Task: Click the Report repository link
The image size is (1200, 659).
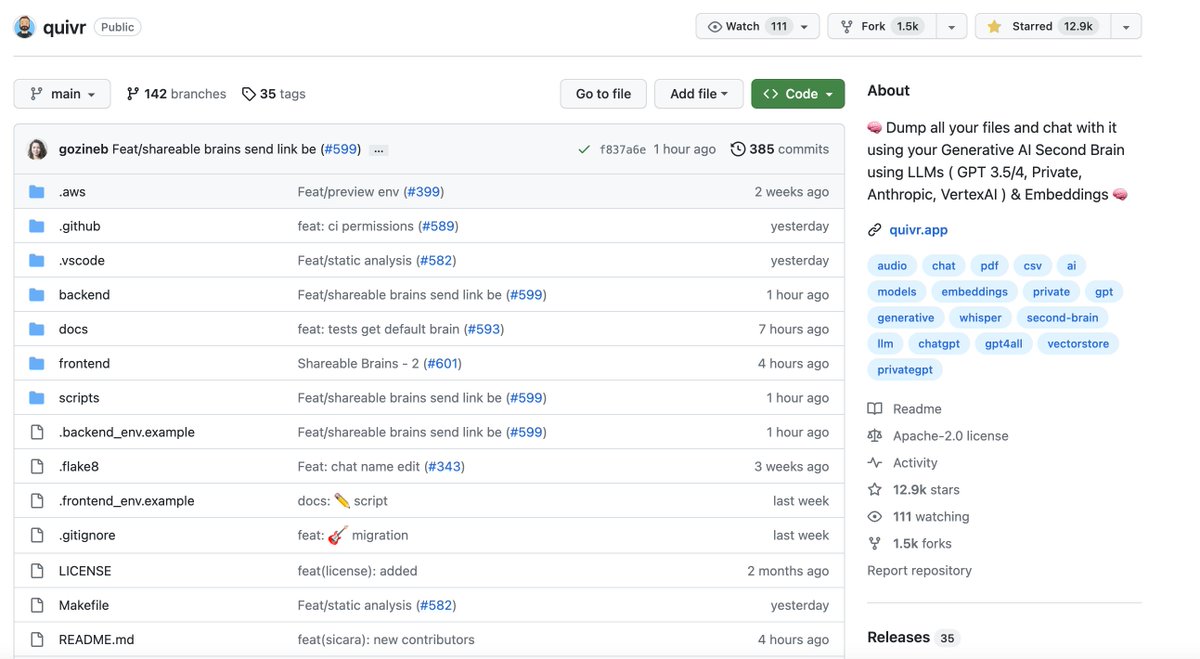Action: pos(919,571)
